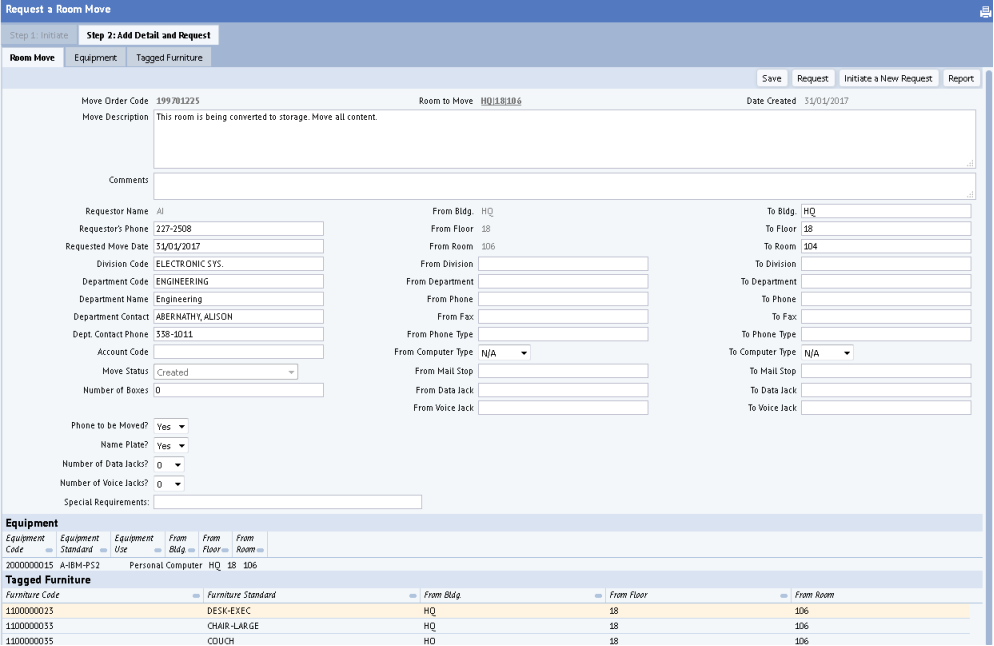Switch to the Tagged Furniture tab
Image resolution: width=994 pixels, height=646 pixels.
(169, 58)
